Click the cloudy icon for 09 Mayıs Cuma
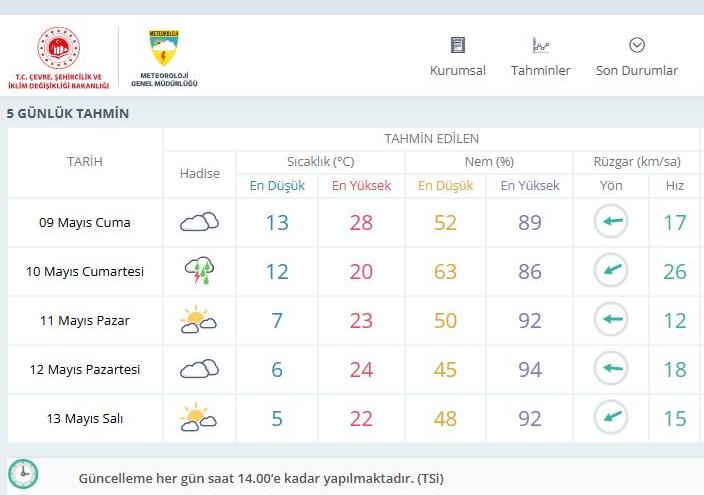The image size is (704, 495). point(199,221)
